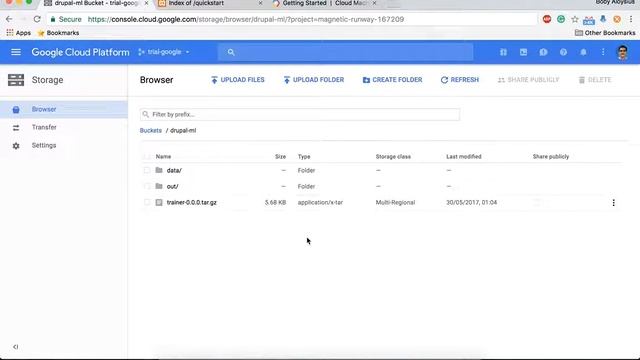Switch to the Getting Started Cloud tab
The width and height of the screenshot is (640, 360).
point(324,3)
